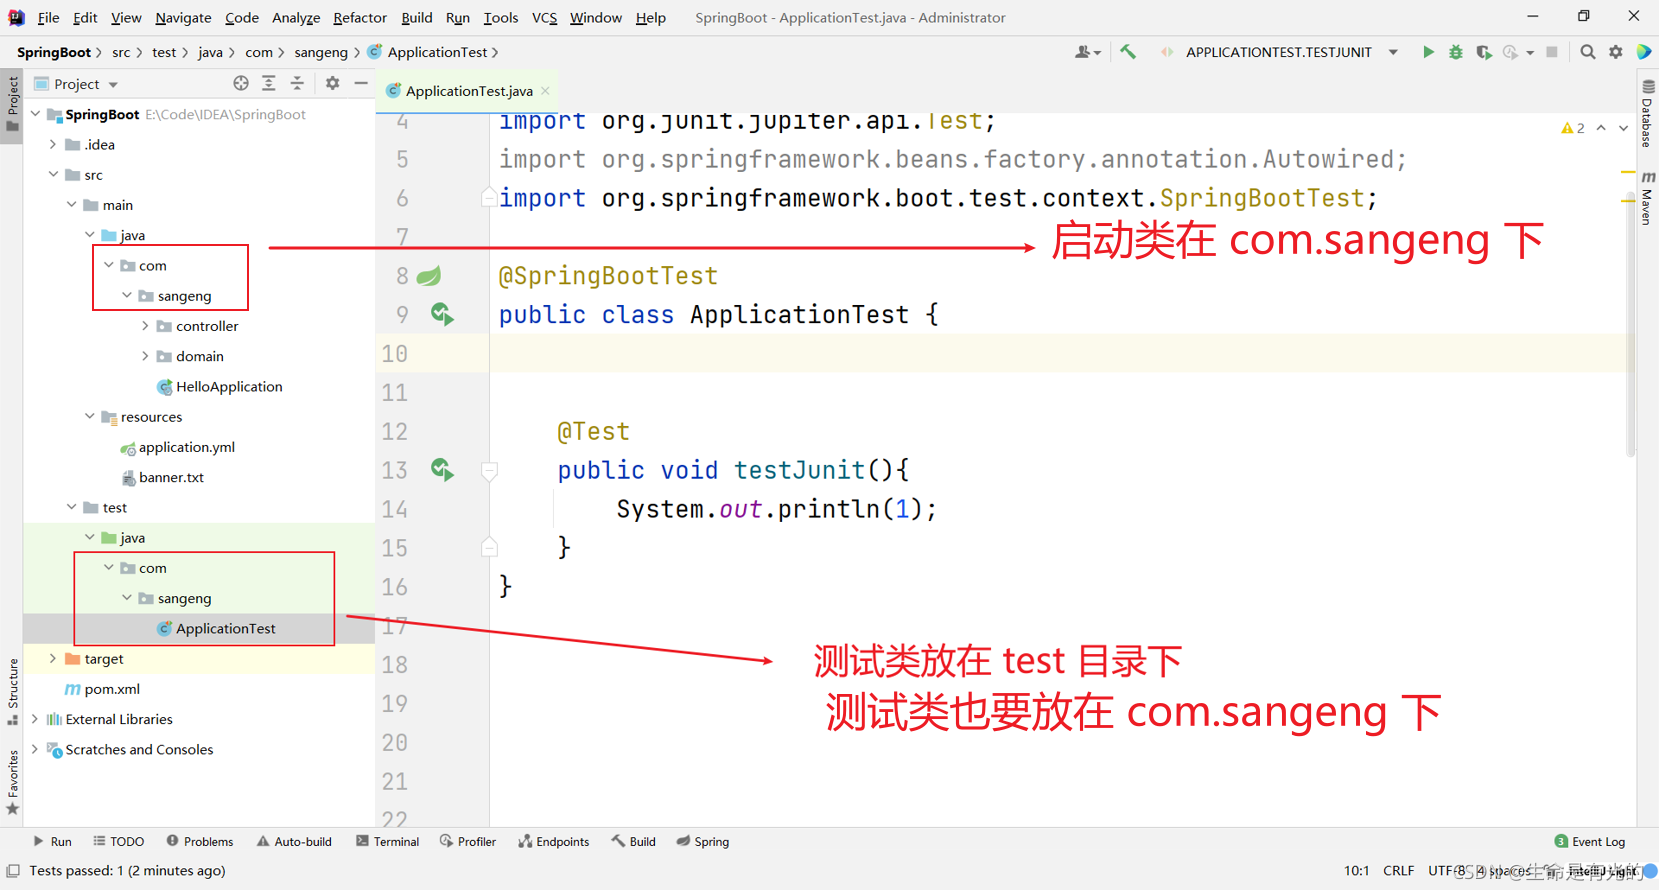Open the Build menu
Image resolution: width=1659 pixels, height=890 pixels.
(x=416, y=17)
